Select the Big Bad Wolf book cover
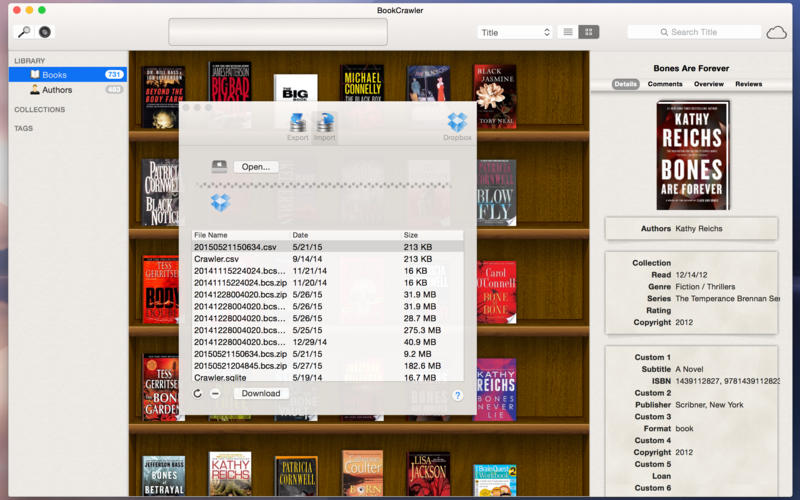800x500 pixels. tap(230, 82)
